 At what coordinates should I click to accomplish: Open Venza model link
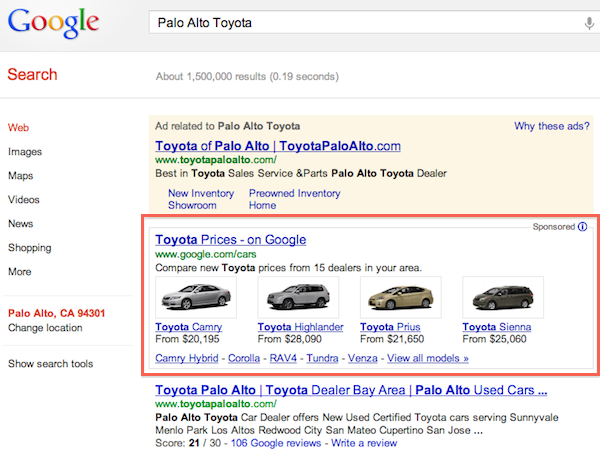click(x=362, y=358)
